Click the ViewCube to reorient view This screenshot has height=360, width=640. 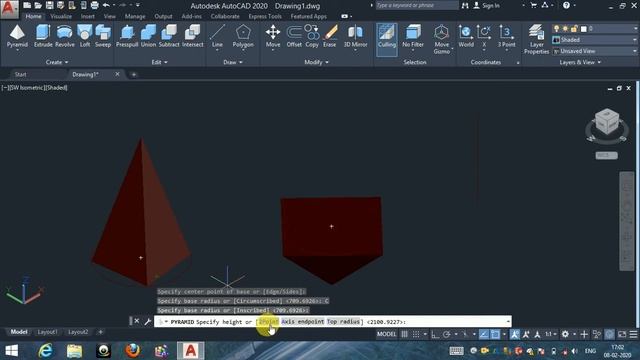(607, 121)
